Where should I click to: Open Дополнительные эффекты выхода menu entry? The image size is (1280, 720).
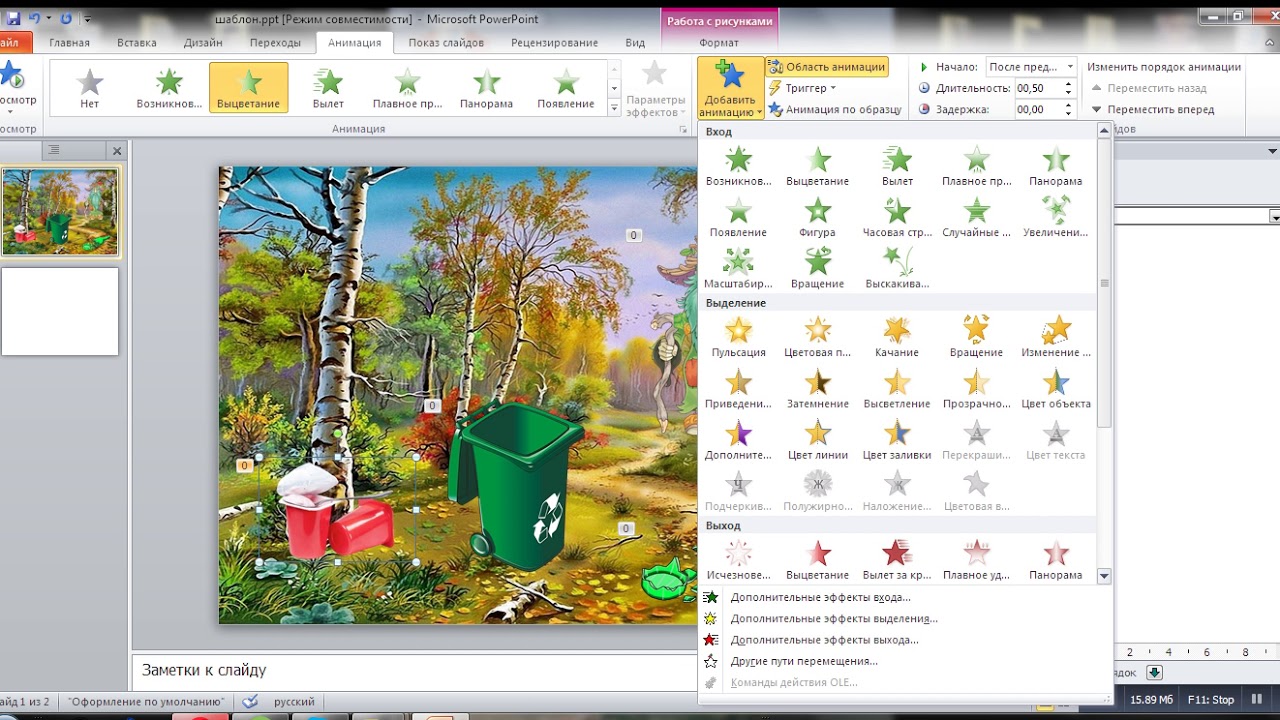pyautogui.click(x=824, y=639)
